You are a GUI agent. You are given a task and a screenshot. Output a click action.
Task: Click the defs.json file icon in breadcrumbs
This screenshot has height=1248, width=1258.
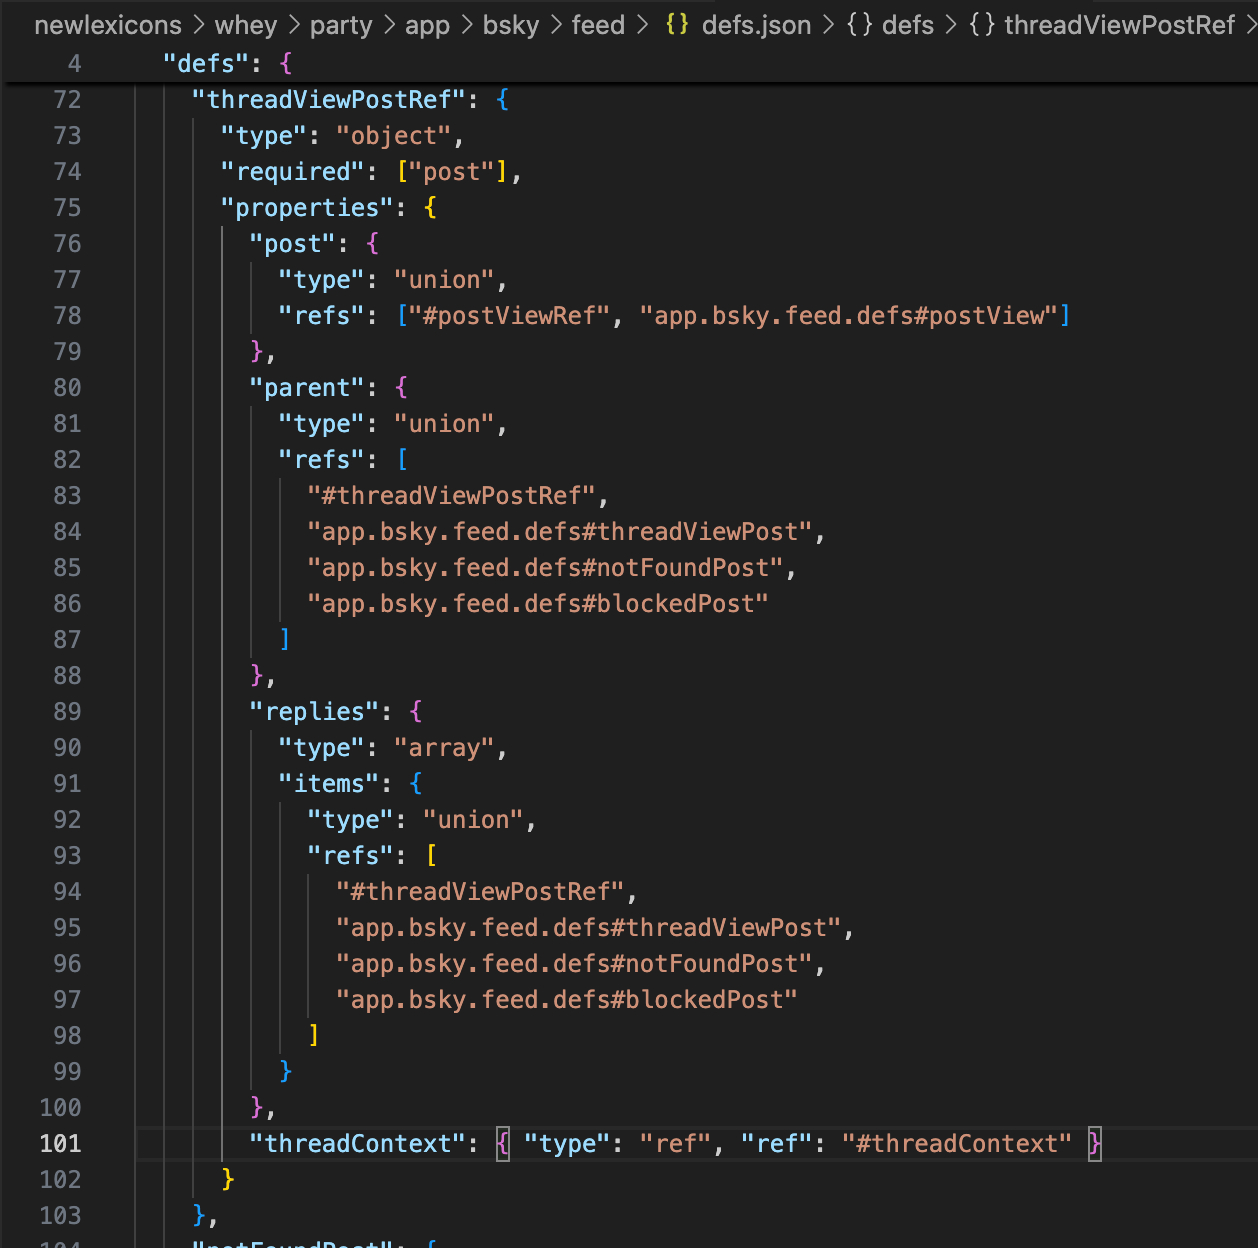(677, 24)
